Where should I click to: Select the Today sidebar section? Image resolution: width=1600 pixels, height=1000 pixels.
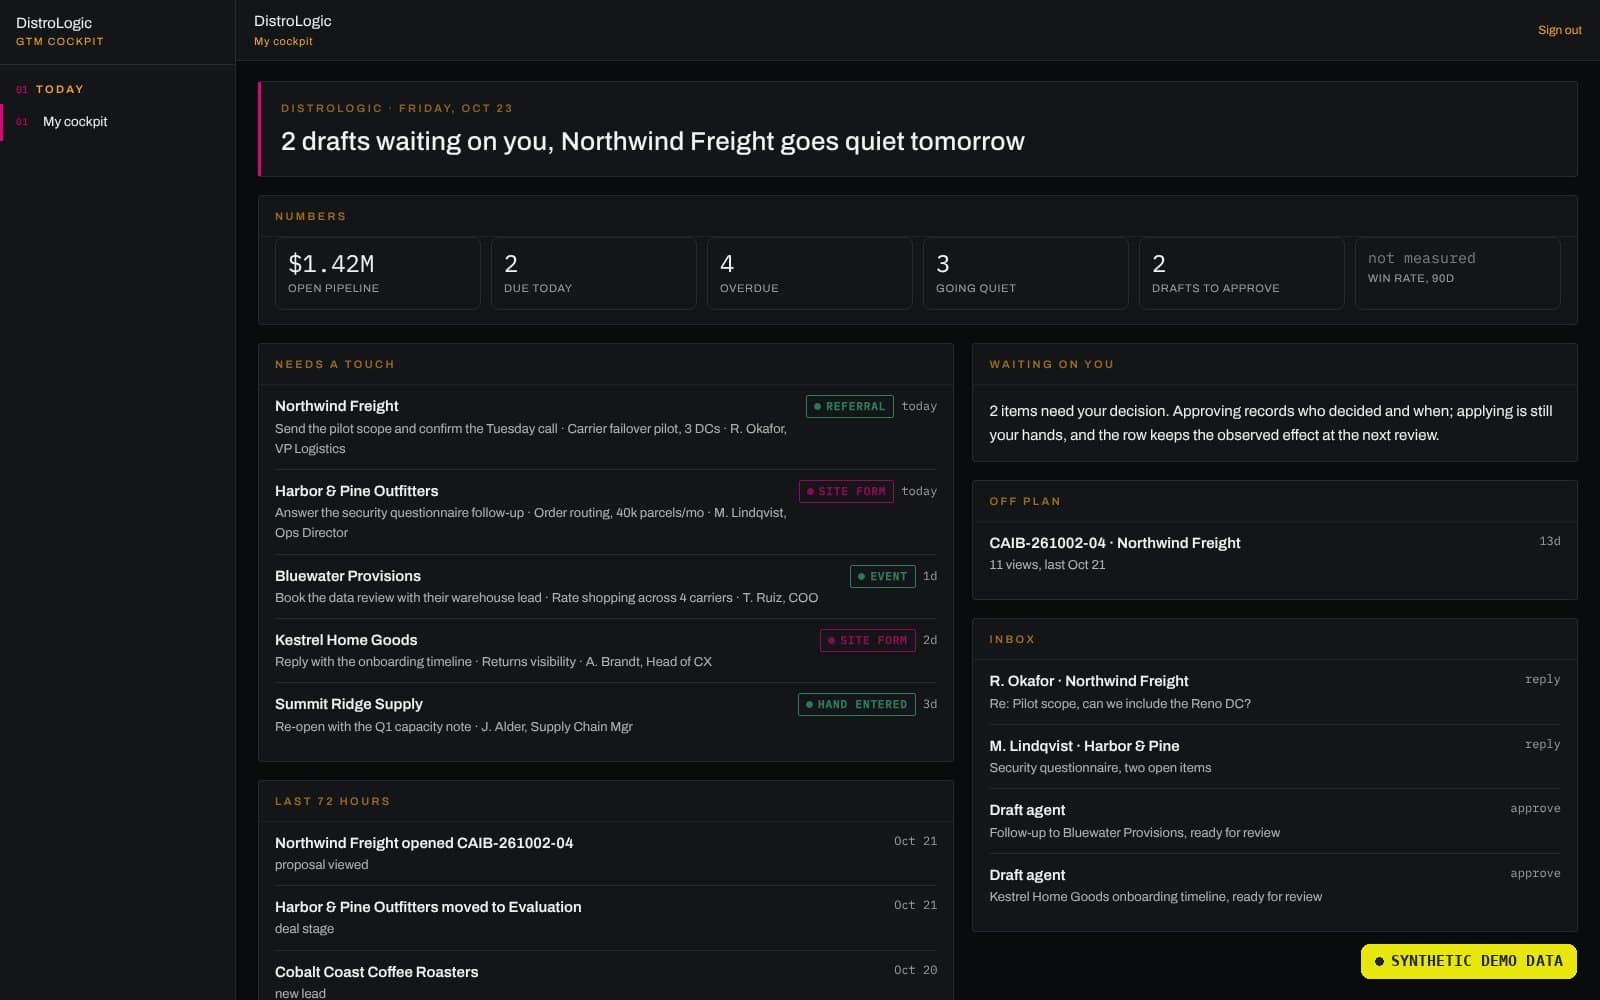pos(60,89)
